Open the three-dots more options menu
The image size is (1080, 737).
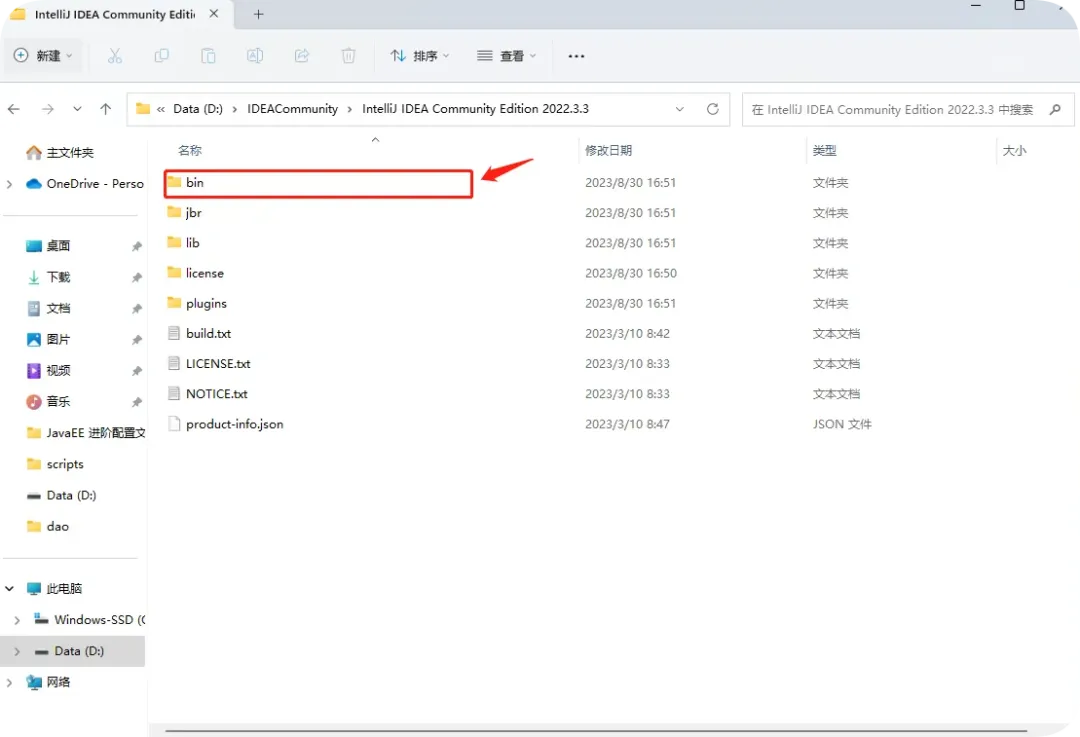click(x=576, y=56)
